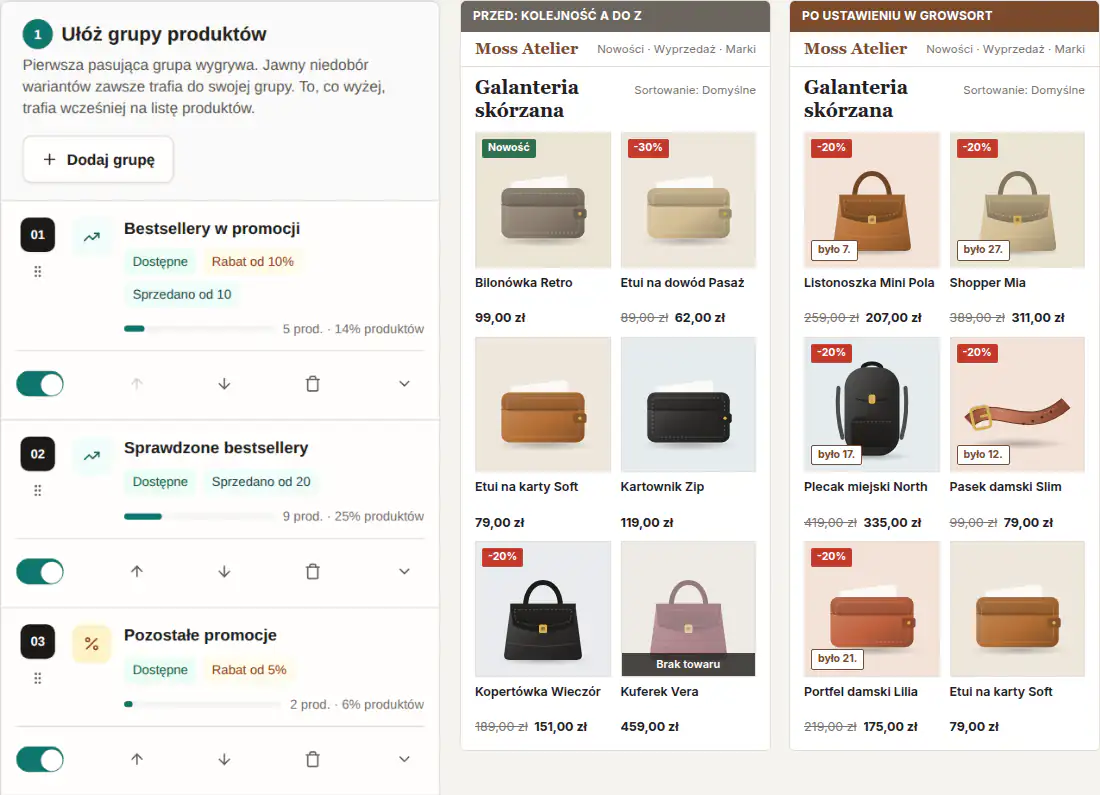
Task: Grab drag handle of group 03
Action: pyautogui.click(x=38, y=679)
